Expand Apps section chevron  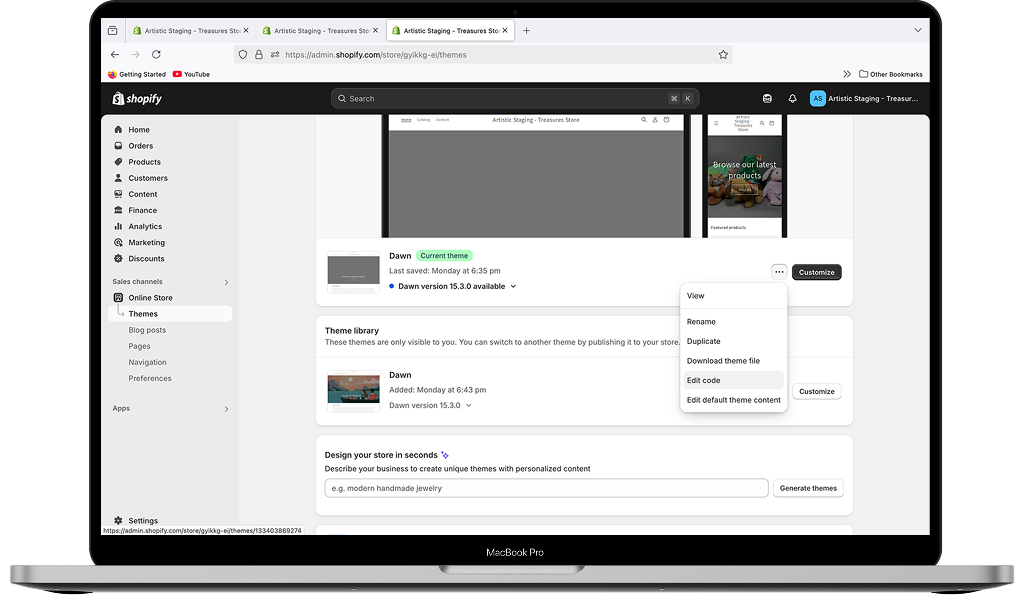tap(227, 409)
